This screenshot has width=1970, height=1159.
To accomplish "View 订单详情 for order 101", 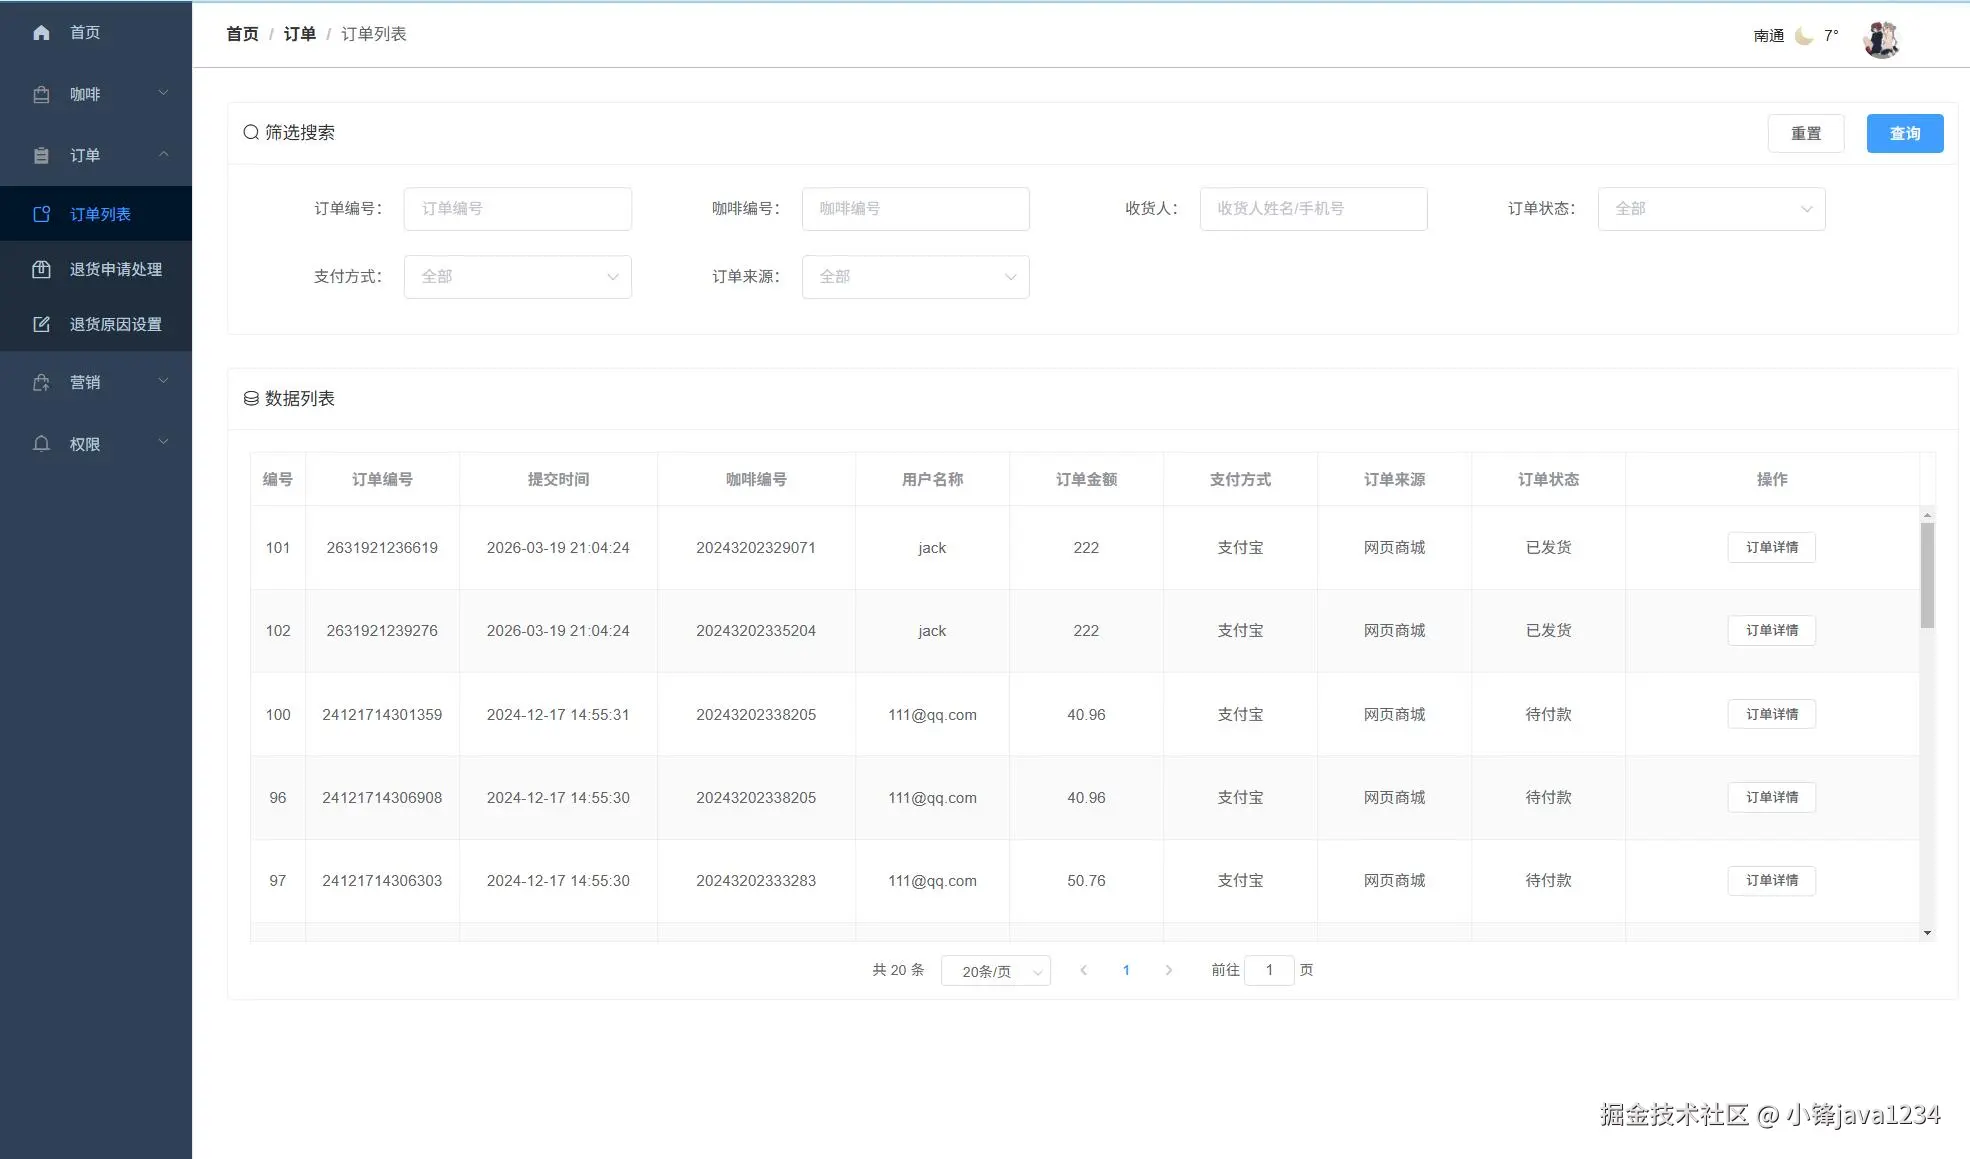I will pyautogui.click(x=1771, y=548).
